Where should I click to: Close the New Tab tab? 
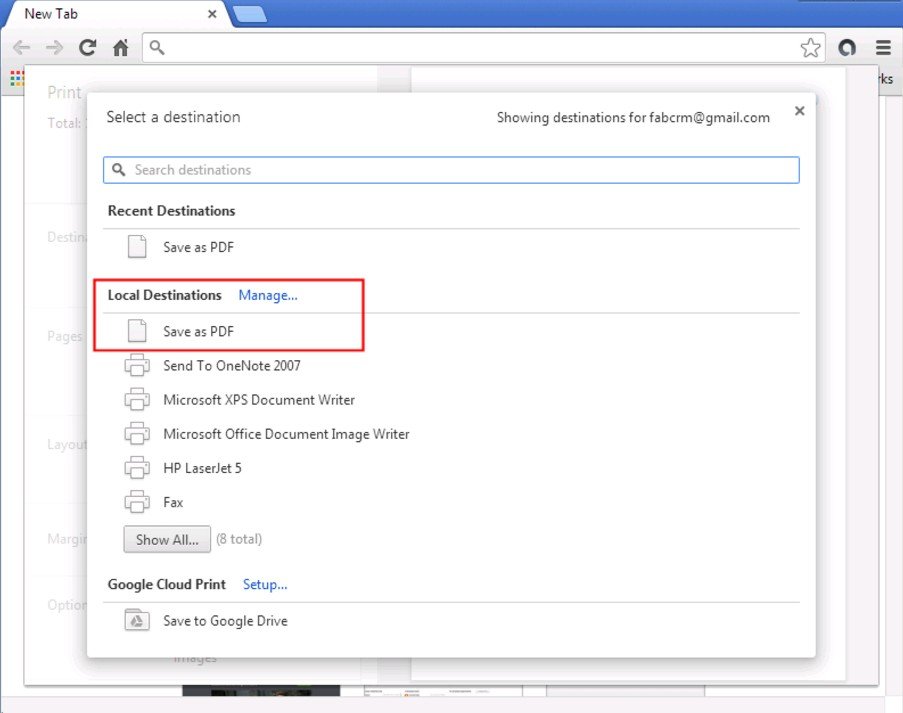coord(212,14)
